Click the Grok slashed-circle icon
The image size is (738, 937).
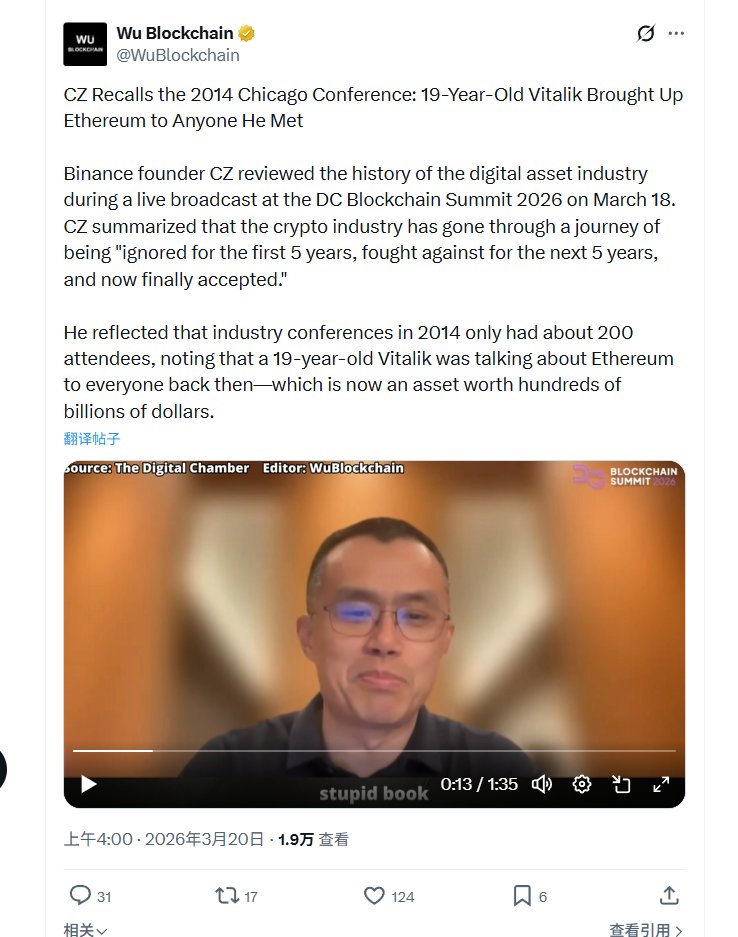(x=646, y=33)
